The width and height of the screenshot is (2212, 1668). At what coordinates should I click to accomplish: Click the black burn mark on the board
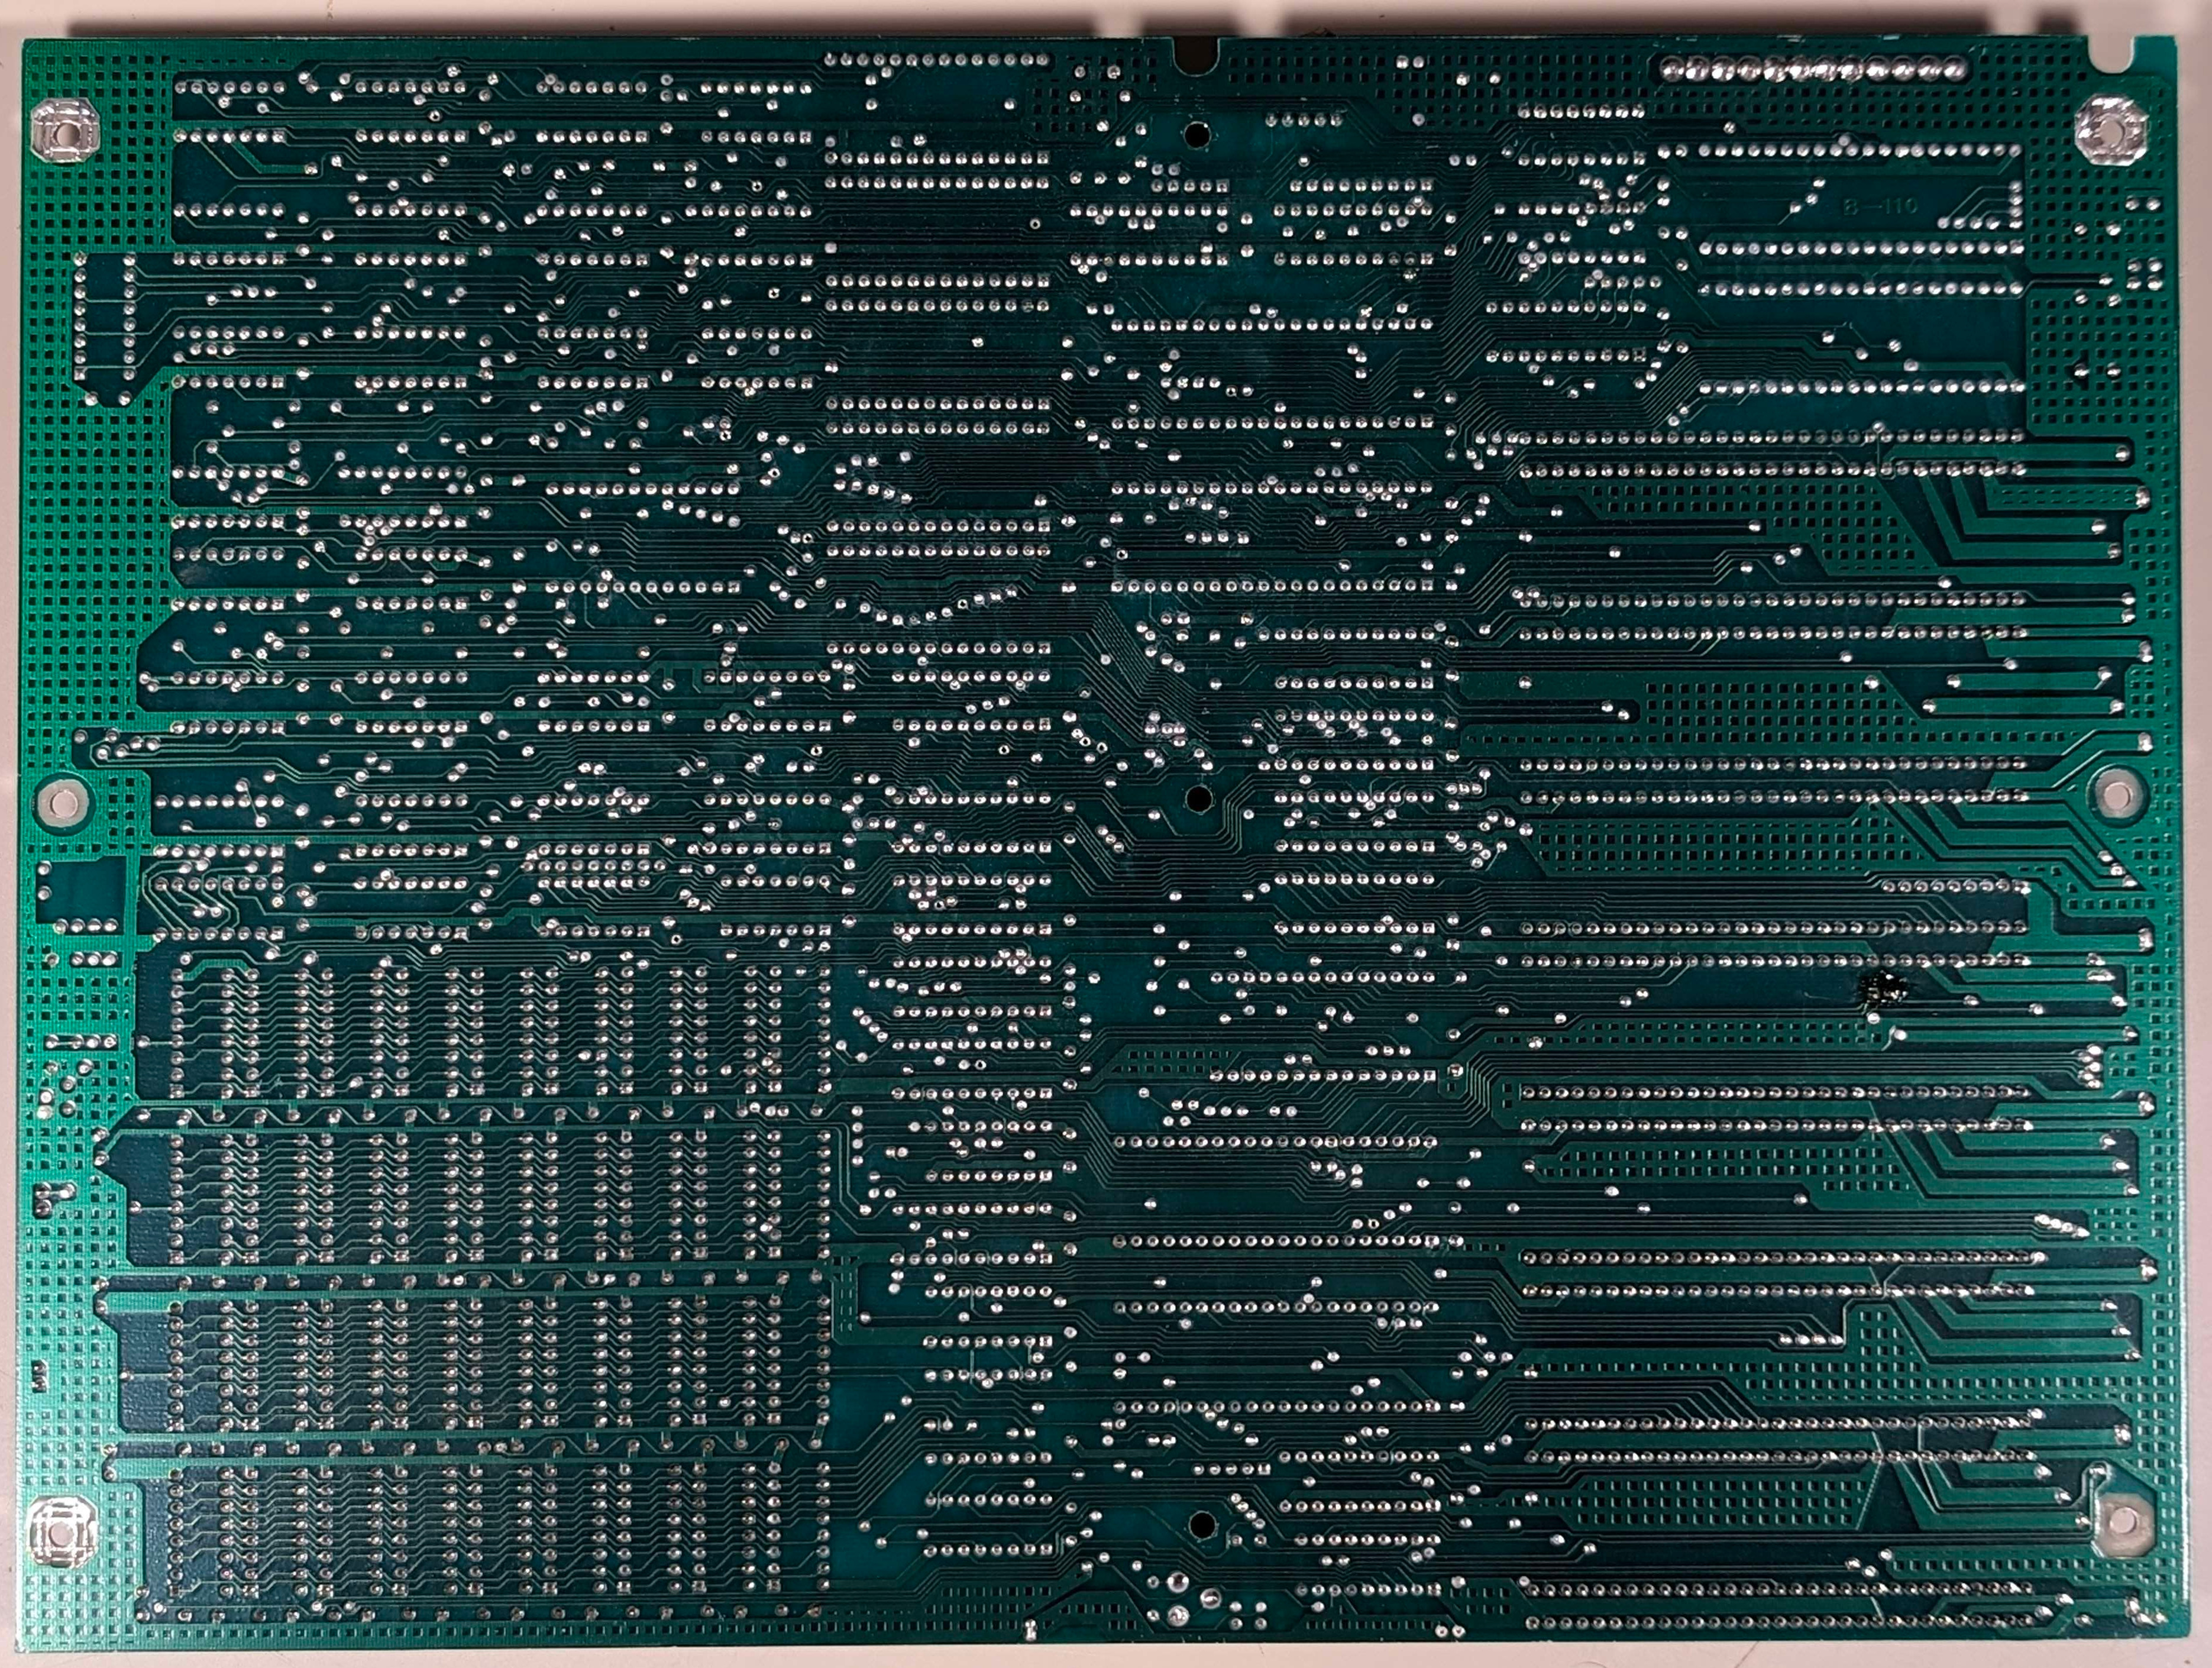[1884, 988]
